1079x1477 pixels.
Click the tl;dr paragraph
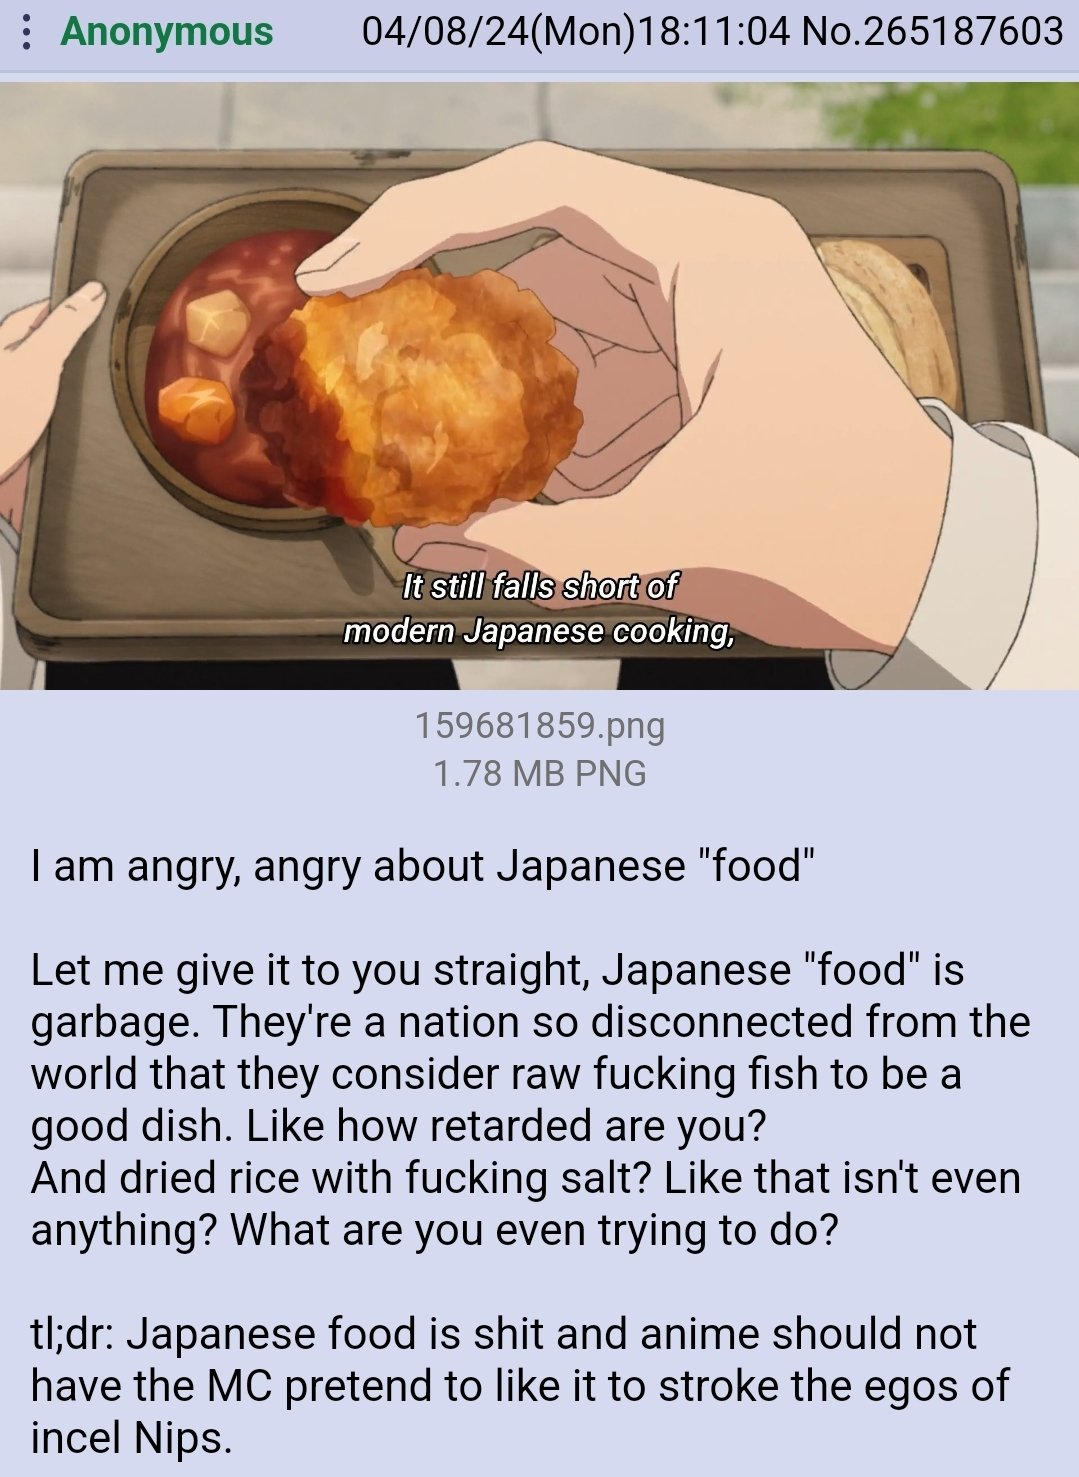[x=520, y=1386]
